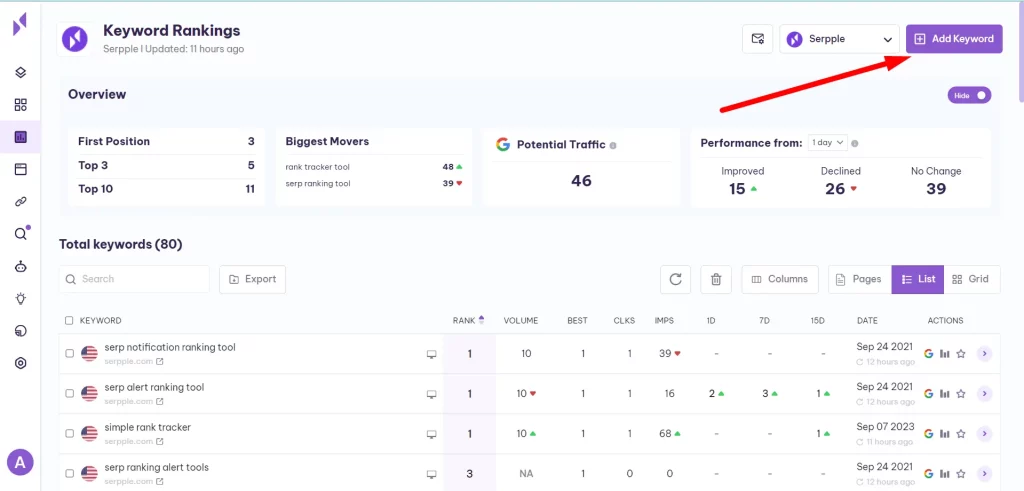Click the Potential Traffic value 46
This screenshot has width=1024, height=491.
581,181
